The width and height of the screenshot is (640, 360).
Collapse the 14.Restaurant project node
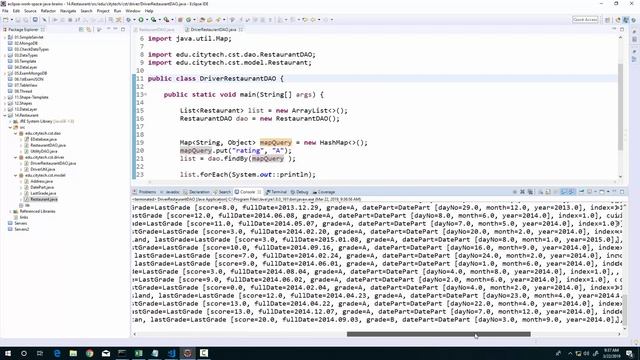point(5,115)
